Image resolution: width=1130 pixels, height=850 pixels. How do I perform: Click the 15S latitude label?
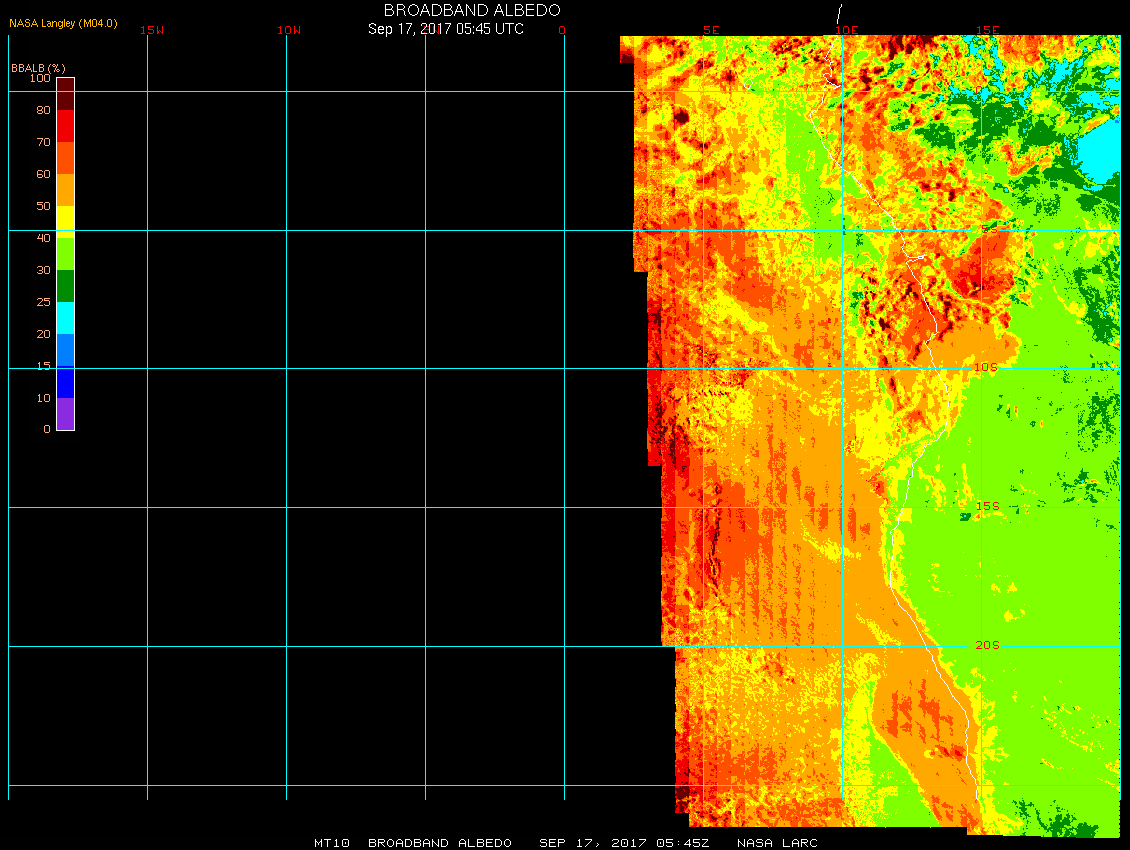point(987,506)
